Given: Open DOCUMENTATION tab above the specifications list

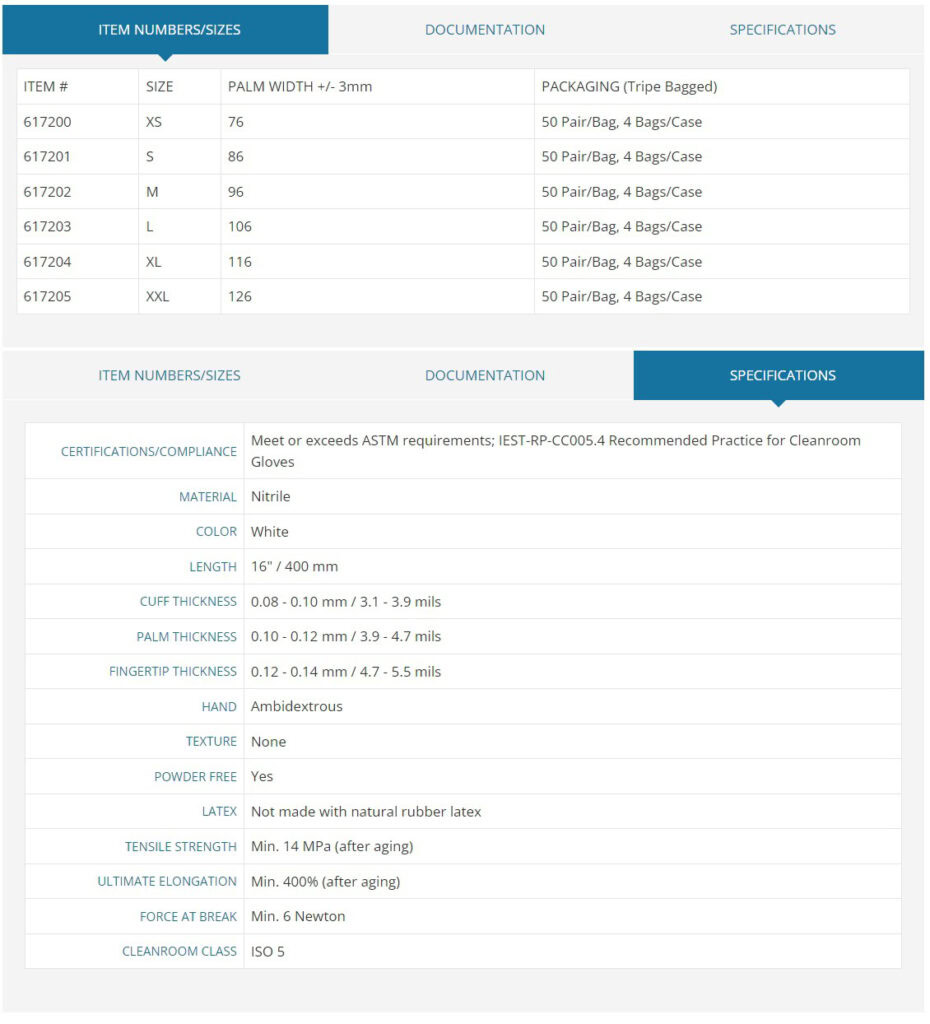Looking at the screenshot, I should click(x=485, y=376).
